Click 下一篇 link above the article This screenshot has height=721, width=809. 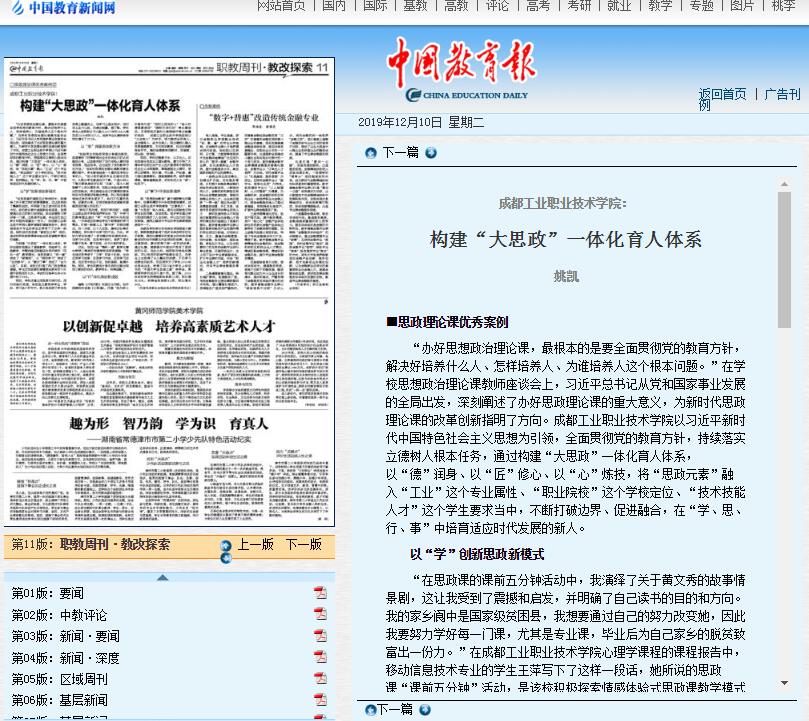click(400, 153)
